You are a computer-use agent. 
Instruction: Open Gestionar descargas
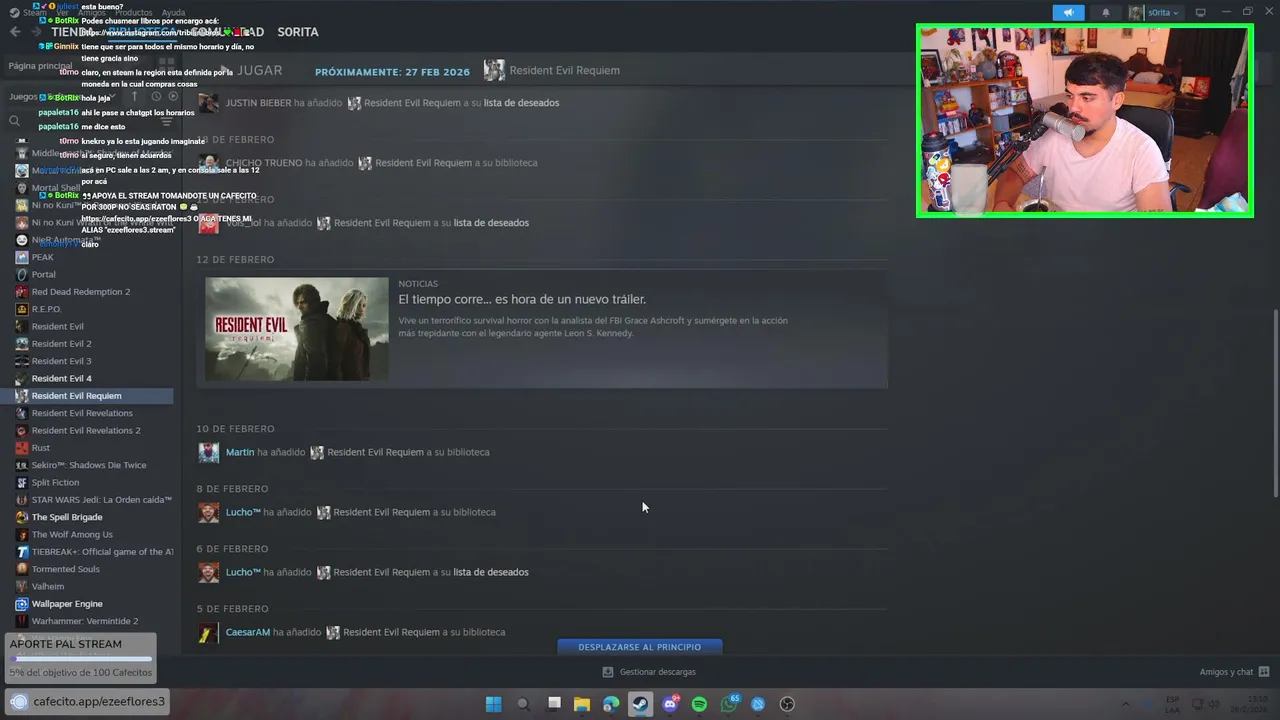tap(649, 672)
